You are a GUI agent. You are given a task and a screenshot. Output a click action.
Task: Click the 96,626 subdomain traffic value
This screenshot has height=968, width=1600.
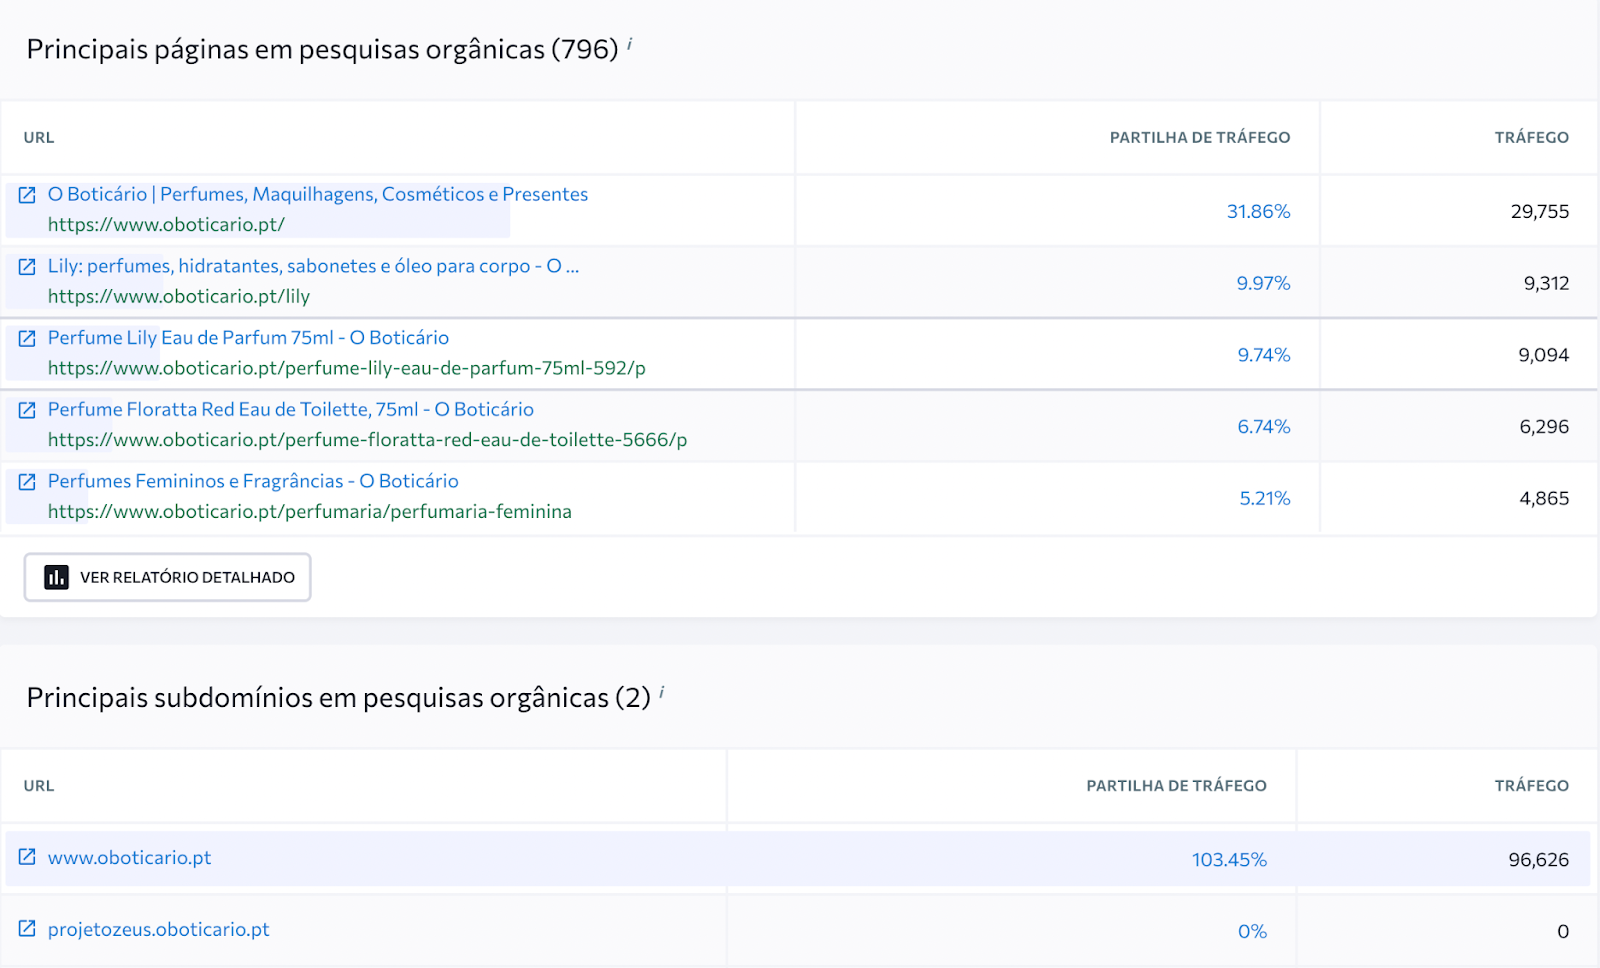[x=1539, y=859]
